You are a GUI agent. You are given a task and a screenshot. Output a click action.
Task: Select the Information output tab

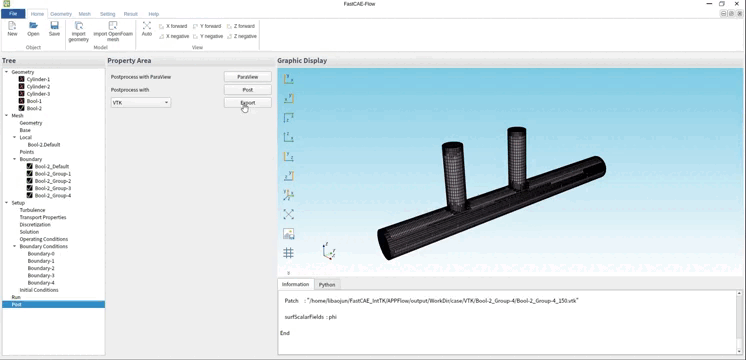coord(295,284)
